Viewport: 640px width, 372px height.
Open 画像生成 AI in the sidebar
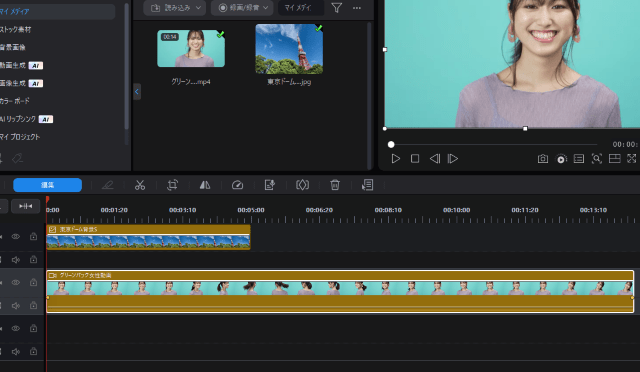[21, 83]
